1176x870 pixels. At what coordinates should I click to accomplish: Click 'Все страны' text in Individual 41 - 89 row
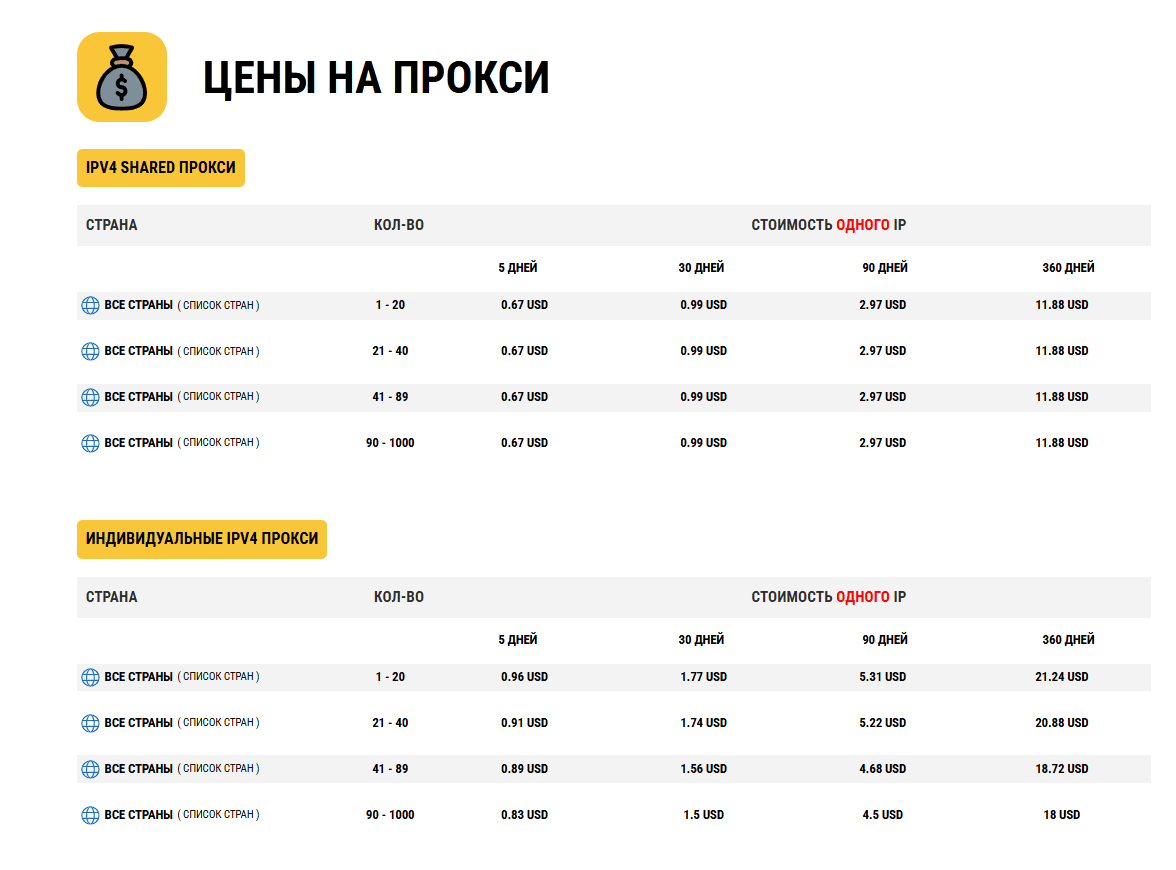(x=139, y=769)
